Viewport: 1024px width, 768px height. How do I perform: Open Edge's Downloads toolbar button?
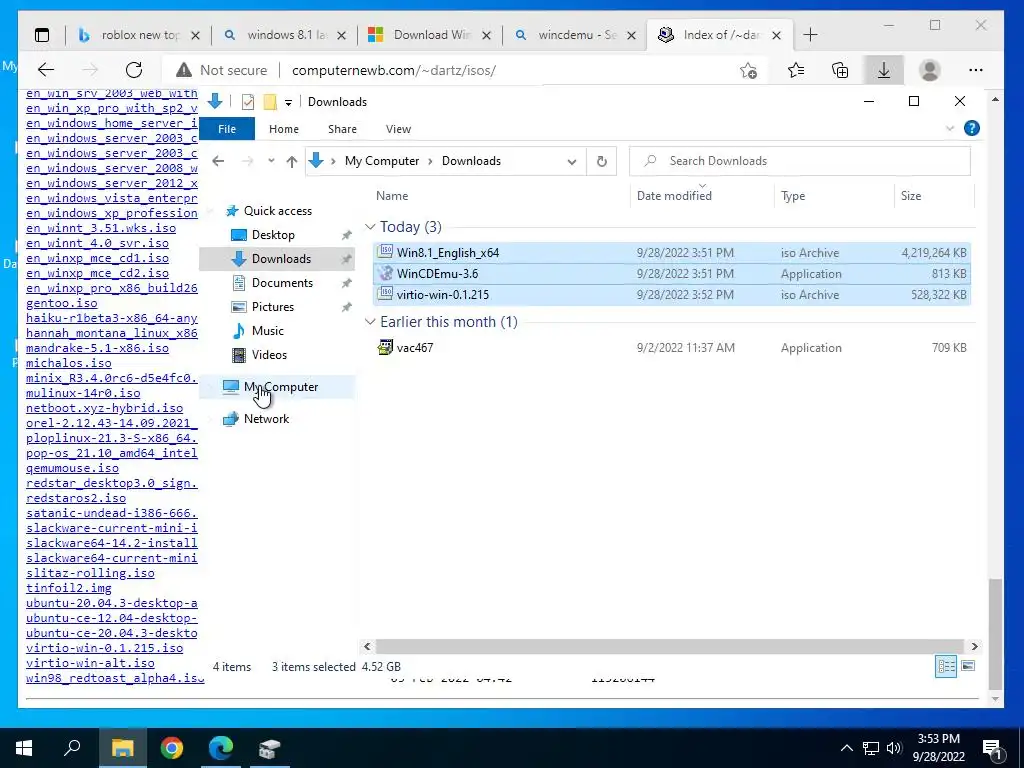point(884,70)
